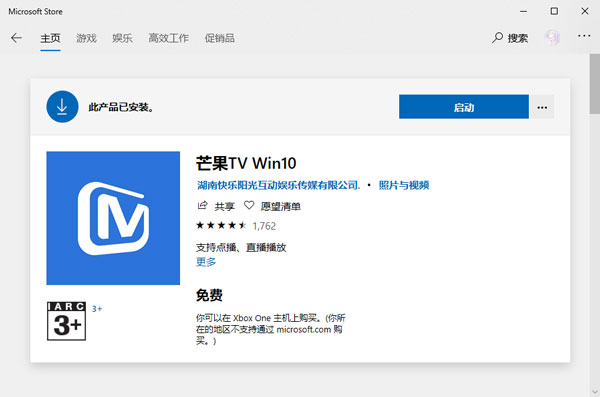
Task: Close the Microsoft Store window
Action: 585,11
